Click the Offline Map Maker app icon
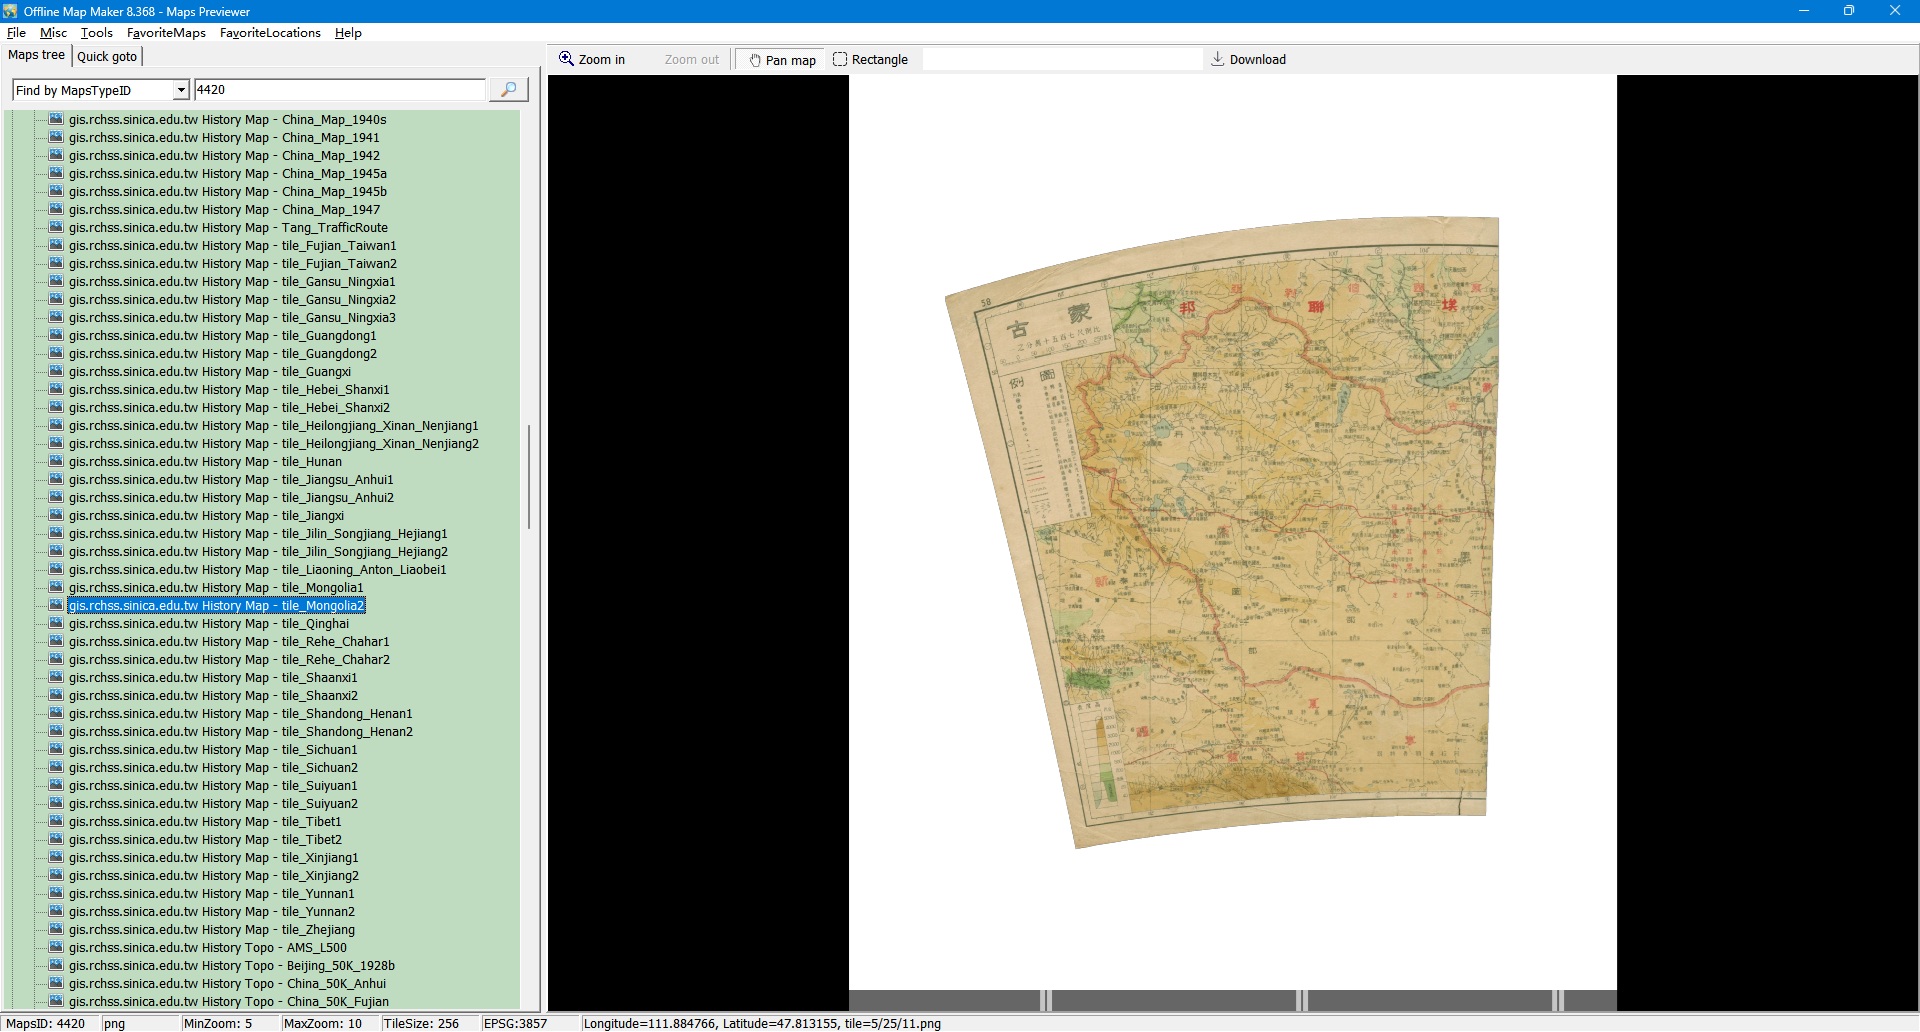Image resolution: width=1920 pixels, height=1032 pixels. pos(10,11)
